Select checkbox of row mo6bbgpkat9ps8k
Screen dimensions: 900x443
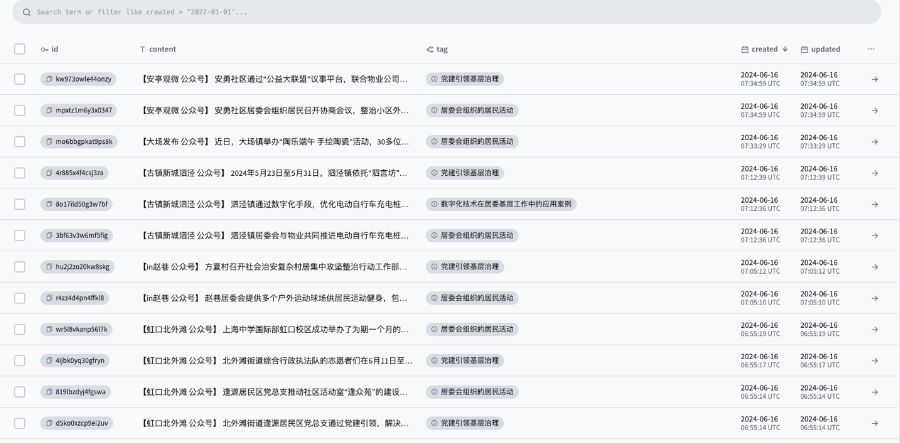[x=20, y=142]
